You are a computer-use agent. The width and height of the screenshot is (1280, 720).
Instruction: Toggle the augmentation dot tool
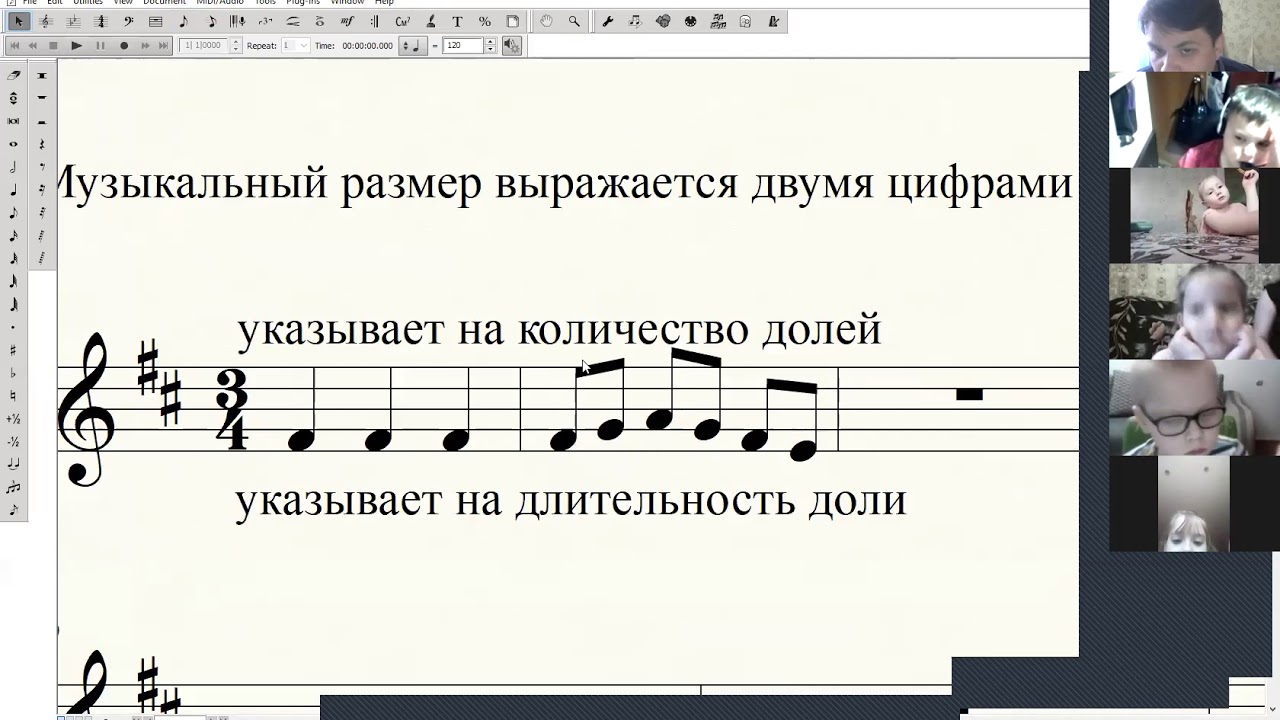[x=14, y=328]
